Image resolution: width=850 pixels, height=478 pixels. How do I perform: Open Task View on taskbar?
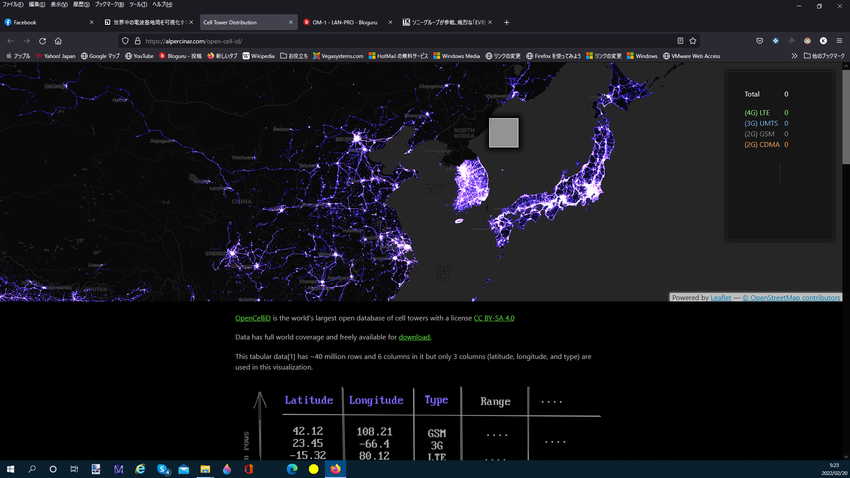point(74,469)
